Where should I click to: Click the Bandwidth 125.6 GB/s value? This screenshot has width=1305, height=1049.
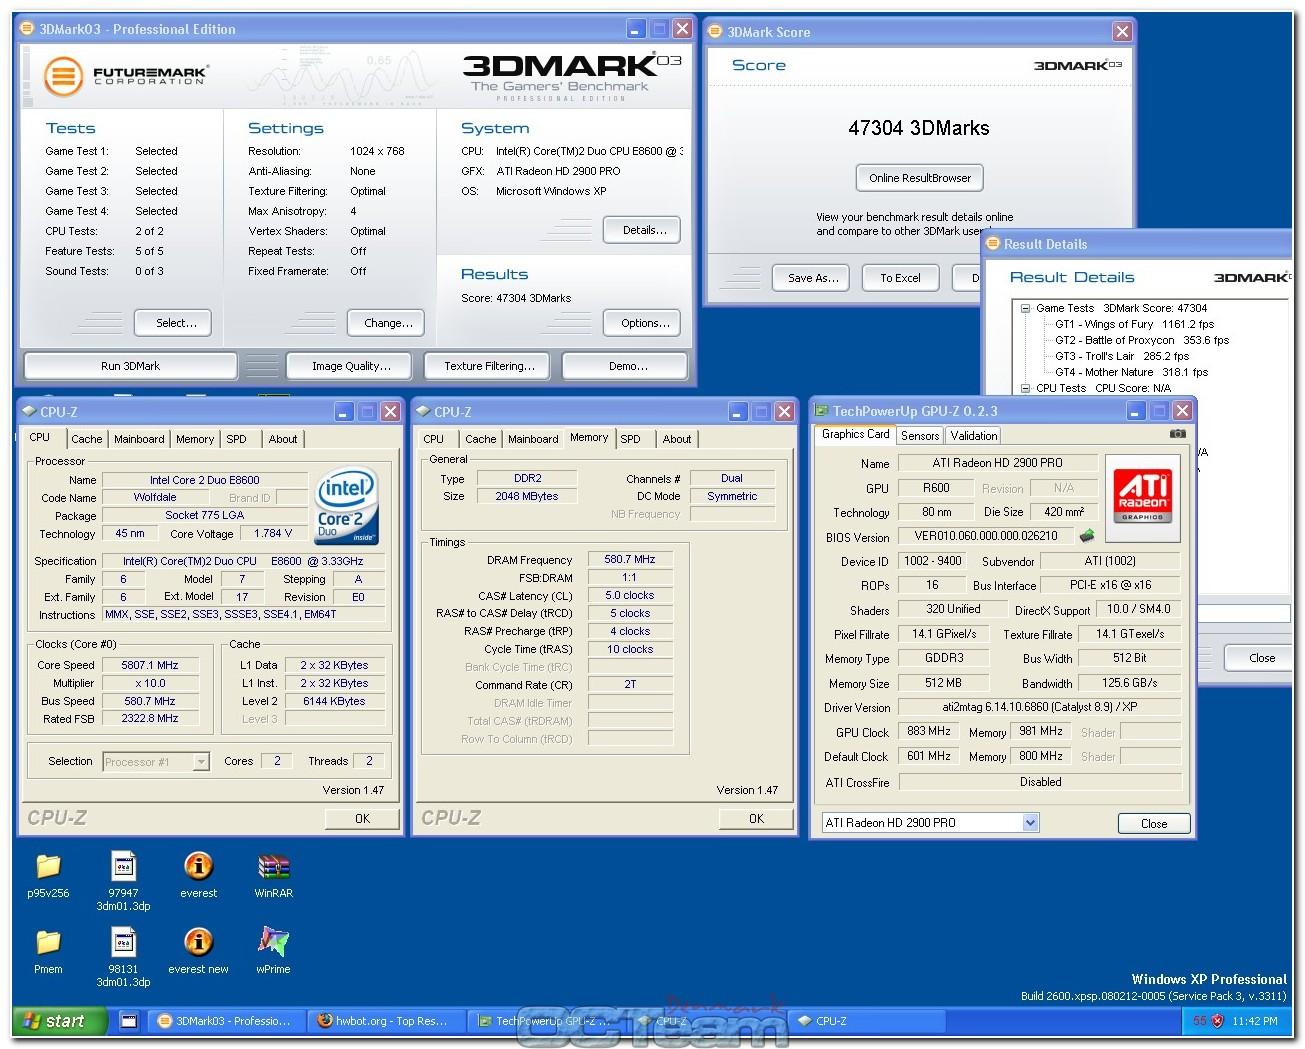(x=1129, y=683)
